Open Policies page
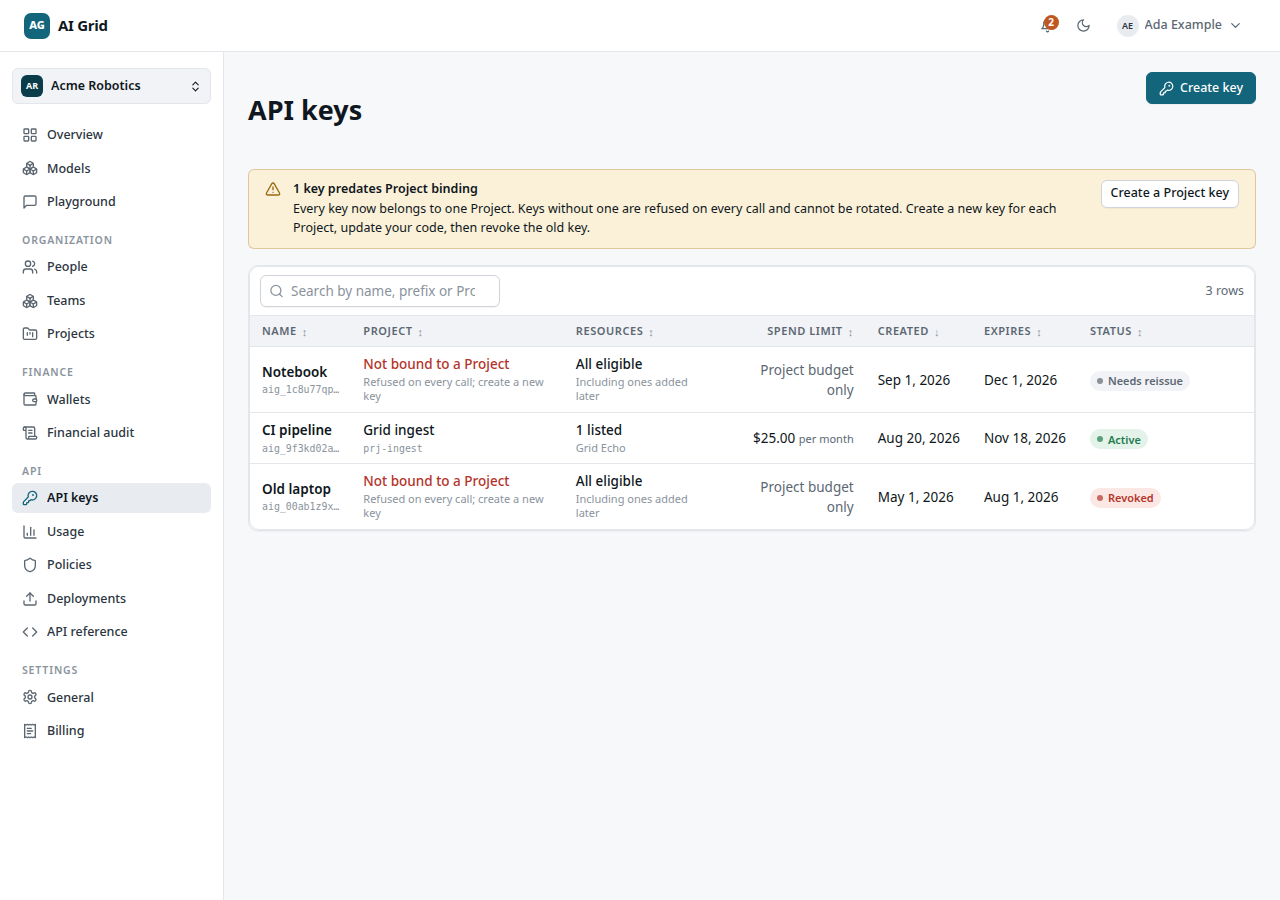 coord(111,565)
